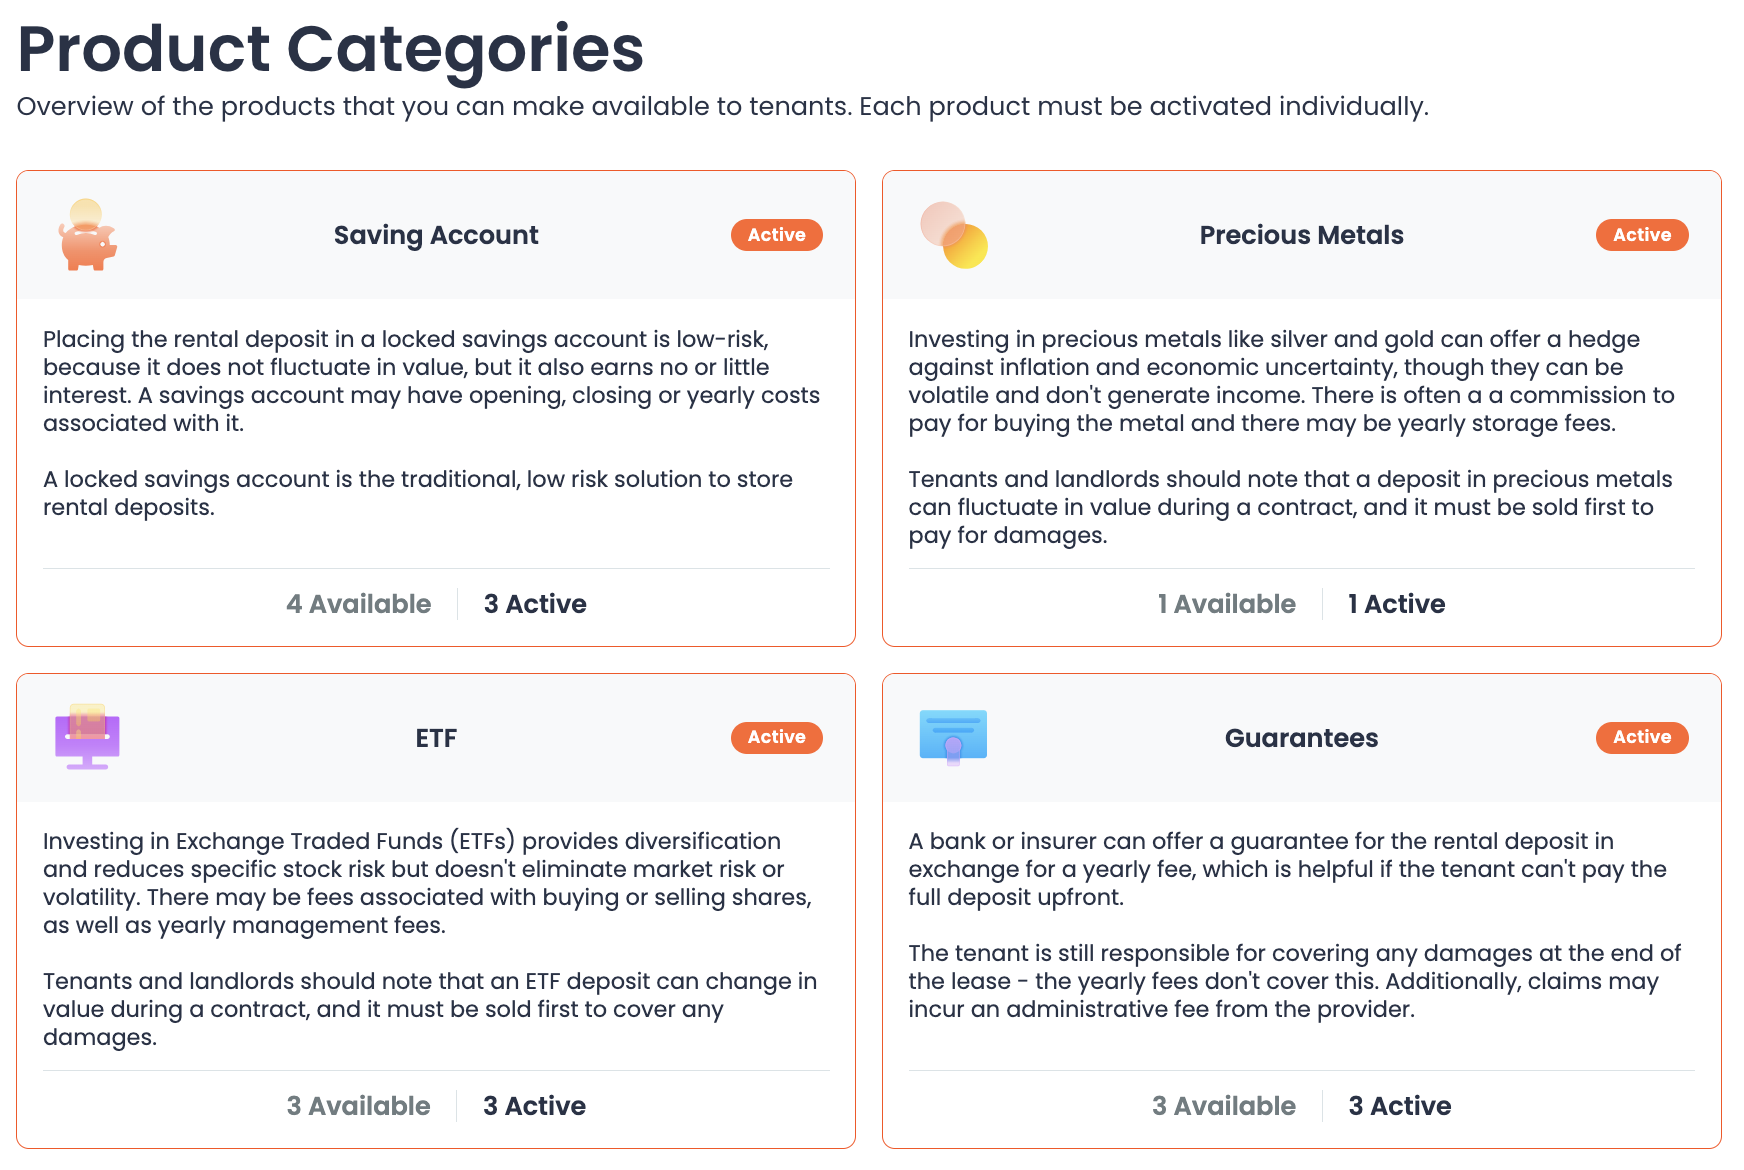Click 1 Available under Precious Metals
This screenshot has height=1170, width=1744.
click(x=1226, y=604)
